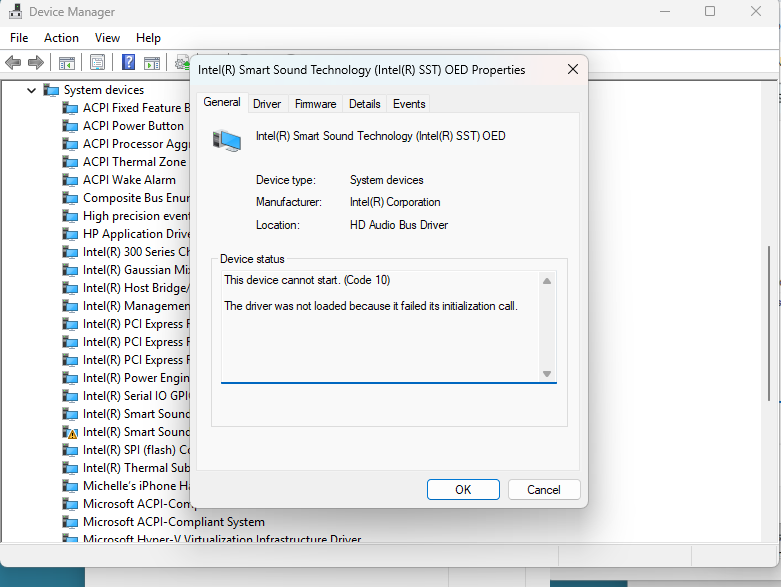
Task: Click the Properties toolbar icon
Action: 98,63
